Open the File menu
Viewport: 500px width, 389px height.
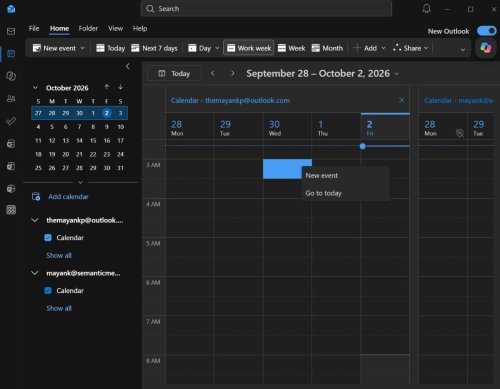34,28
